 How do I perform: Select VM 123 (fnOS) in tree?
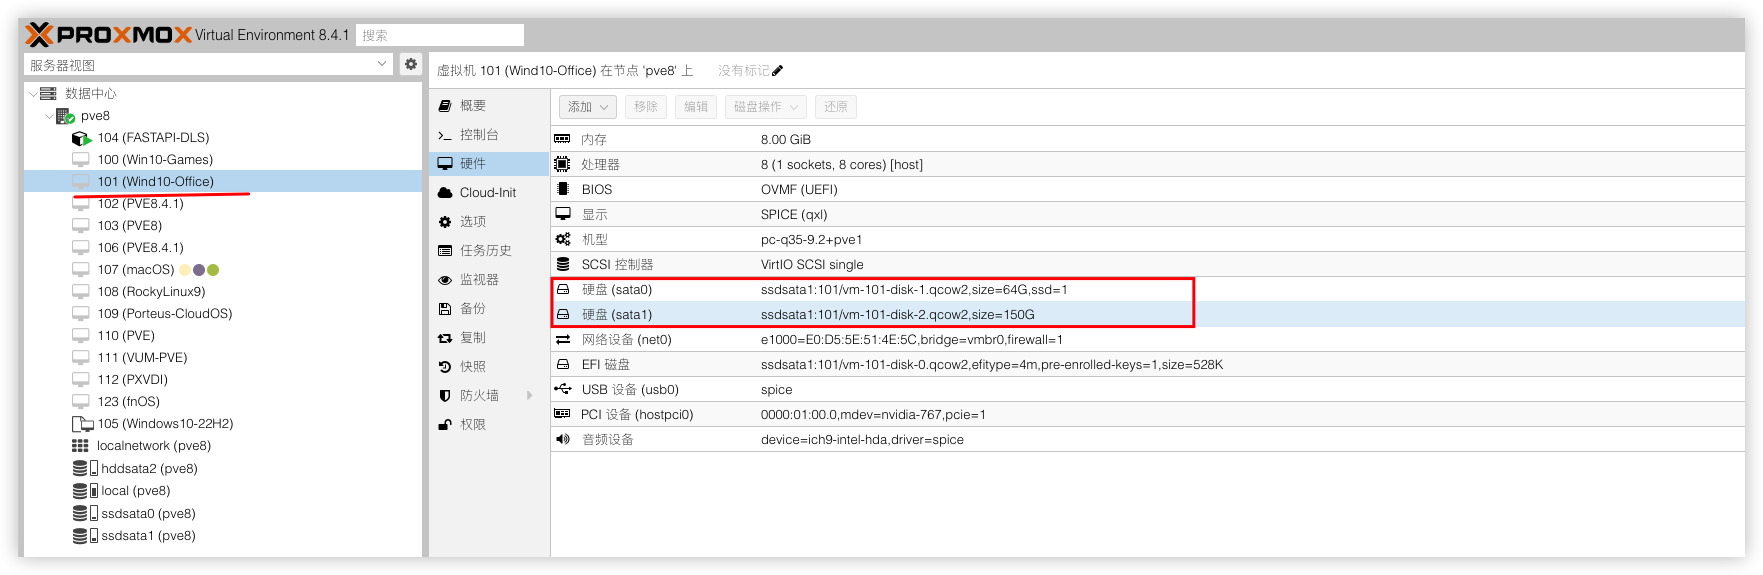(x=128, y=402)
